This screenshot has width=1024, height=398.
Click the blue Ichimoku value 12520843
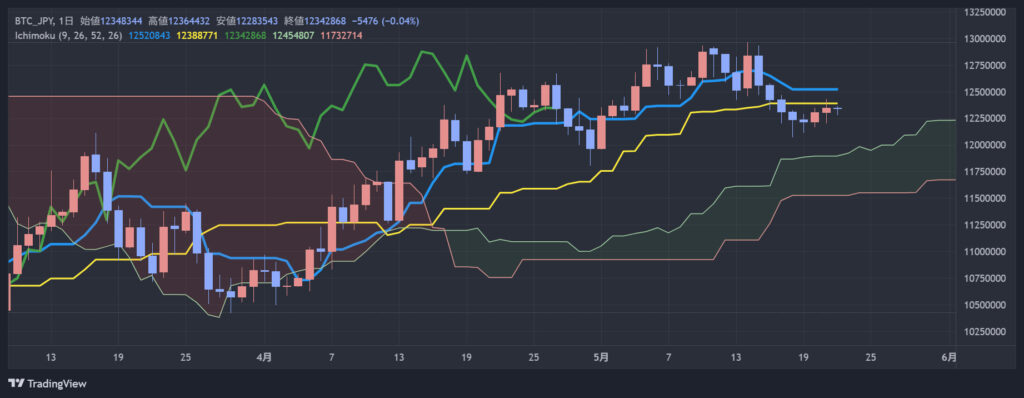point(150,35)
